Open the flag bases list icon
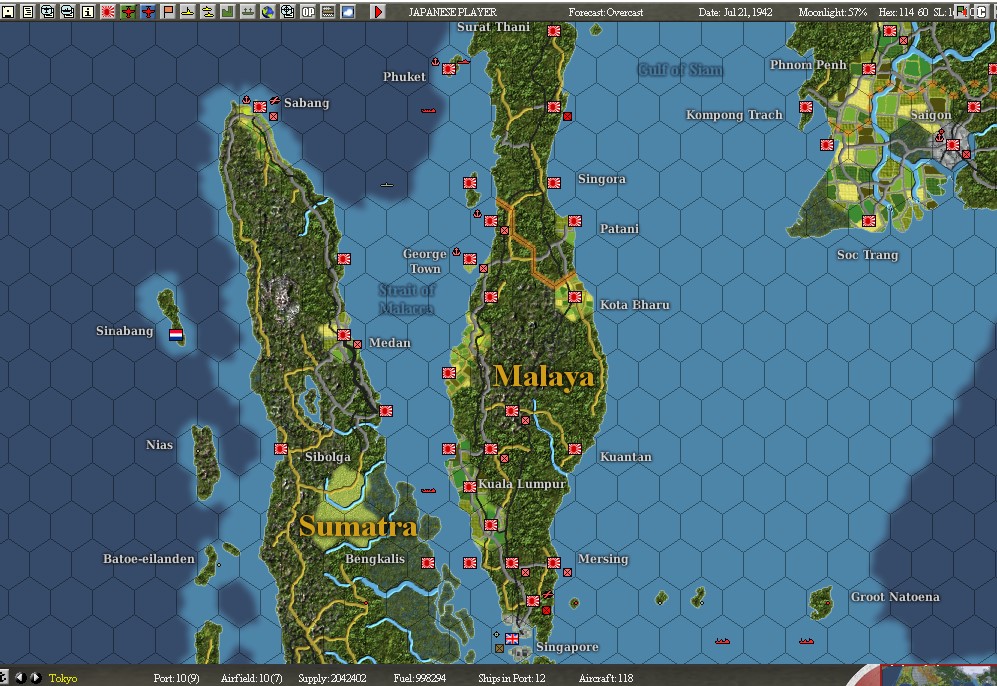This screenshot has height=686, width=997. point(167,9)
